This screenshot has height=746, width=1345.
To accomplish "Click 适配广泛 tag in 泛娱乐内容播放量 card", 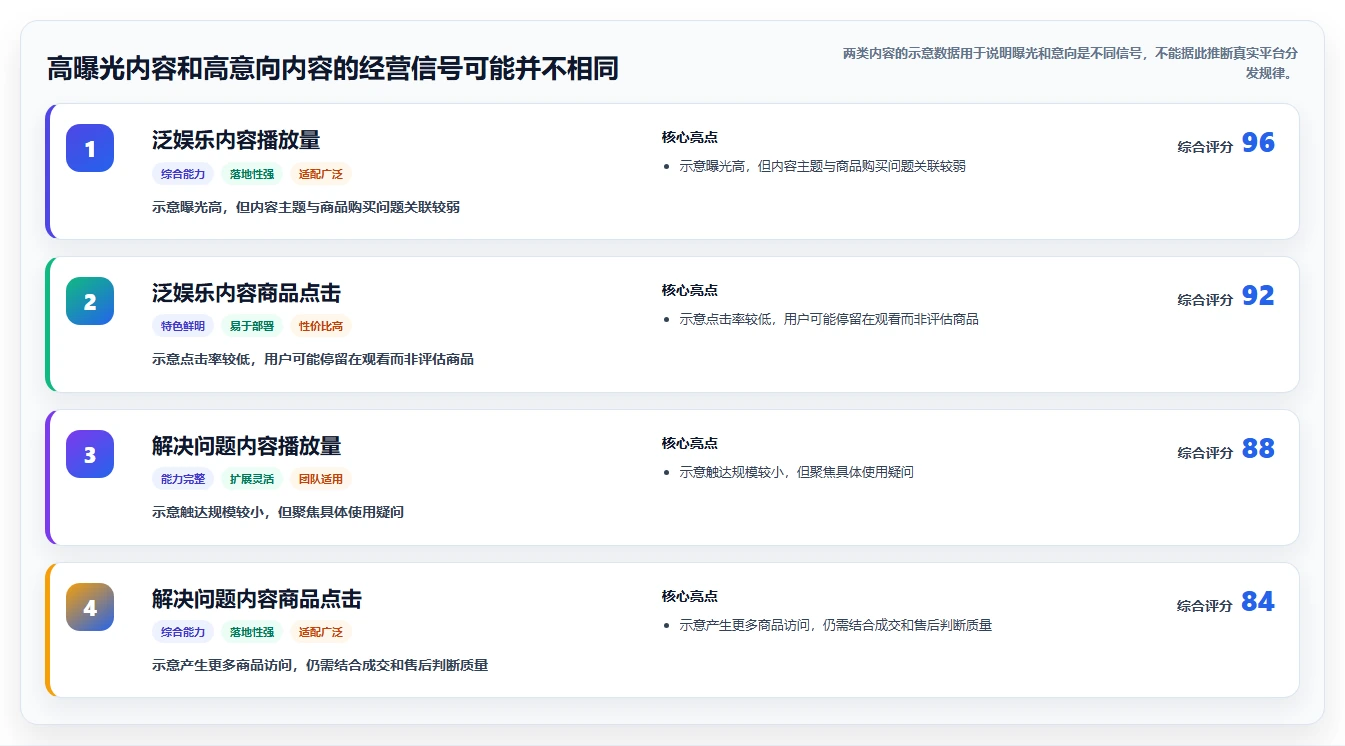I will pyautogui.click(x=321, y=174).
